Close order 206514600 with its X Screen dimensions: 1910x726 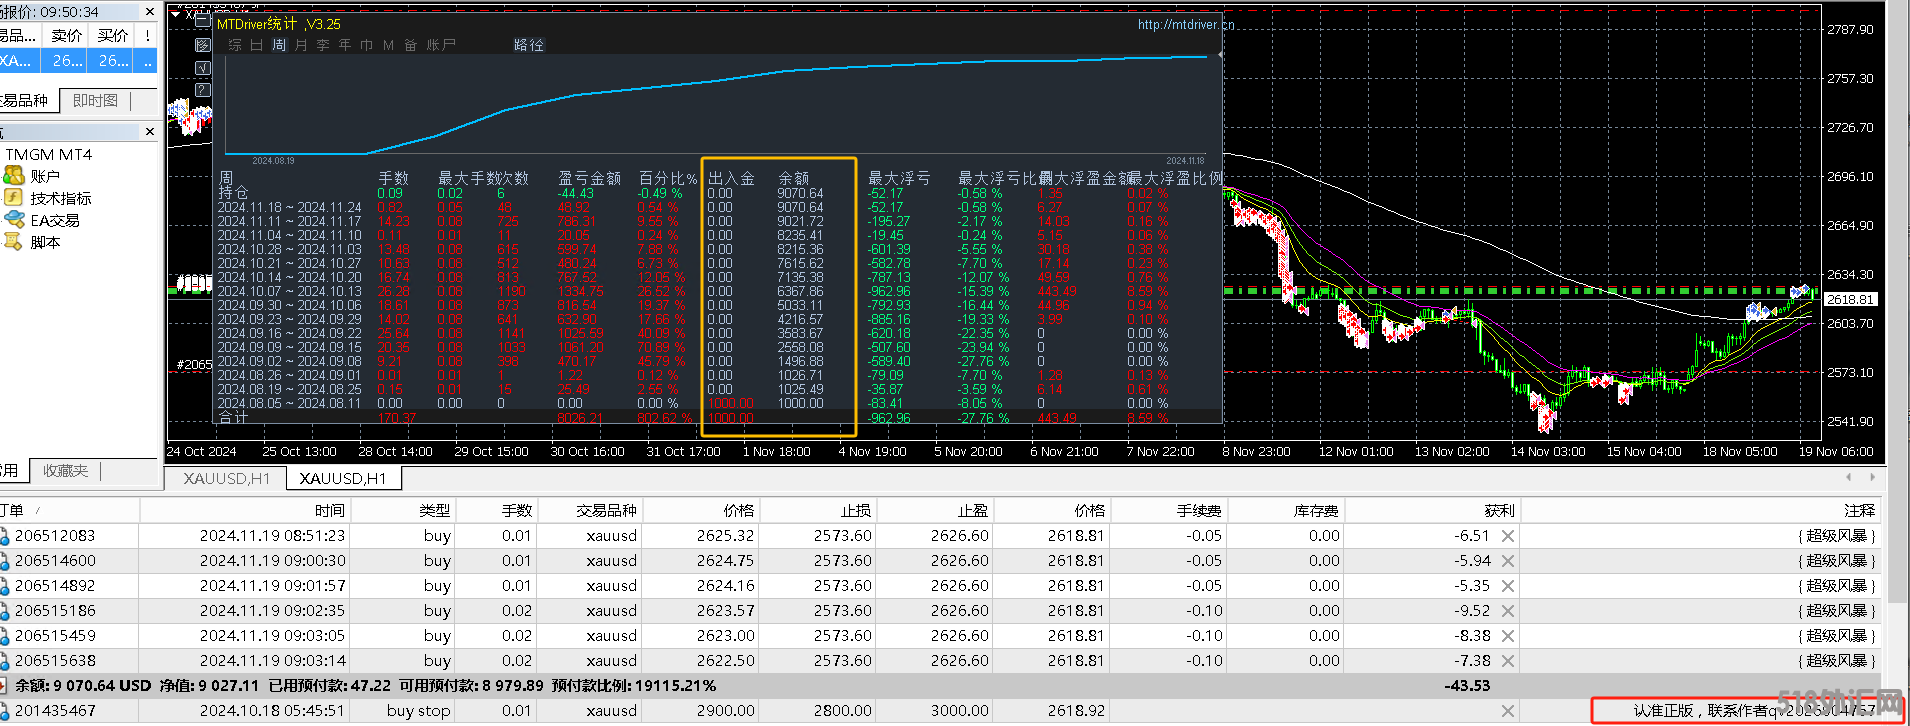coord(1508,561)
